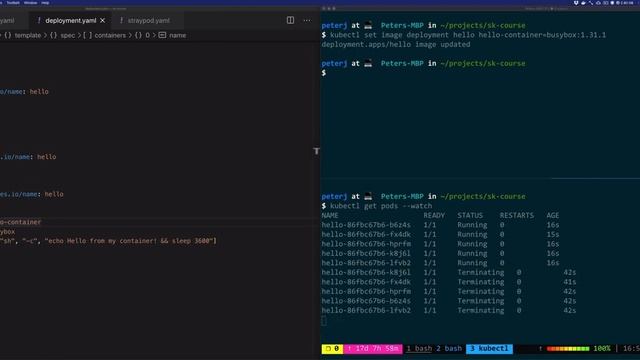Screen dimensions: 640x360
Task: Switch to the deployment.yaml tab
Action: pyautogui.click(x=71, y=20)
